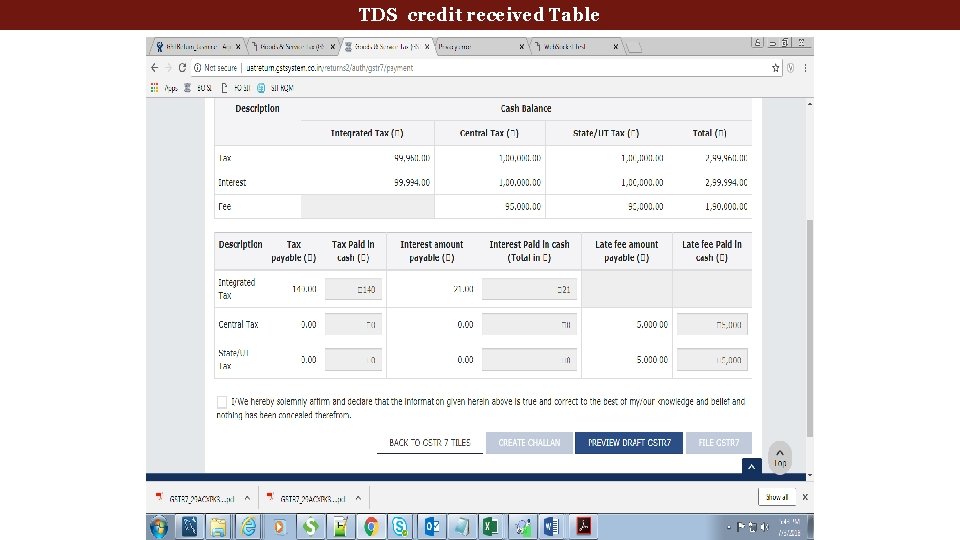
Task: Click Show all downloads button
Action: click(777, 497)
